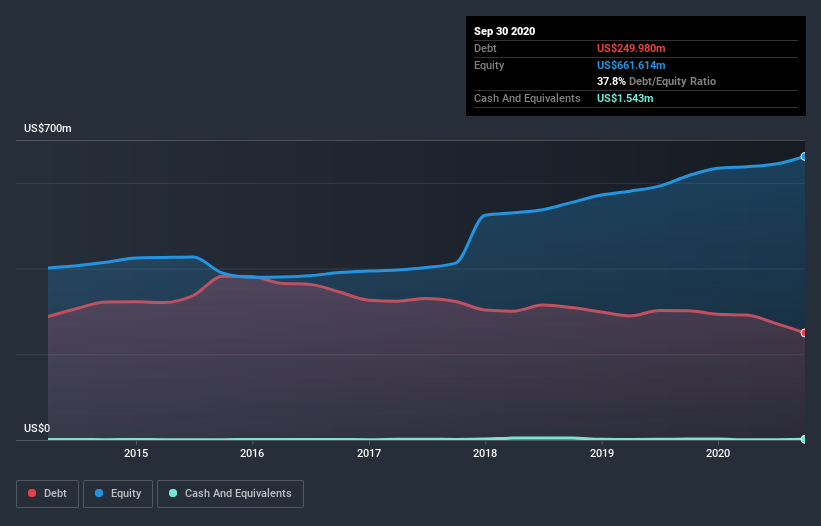Viewport: 821px width, 526px height.
Task: Click the 2016 x-axis label
Action: [252, 453]
